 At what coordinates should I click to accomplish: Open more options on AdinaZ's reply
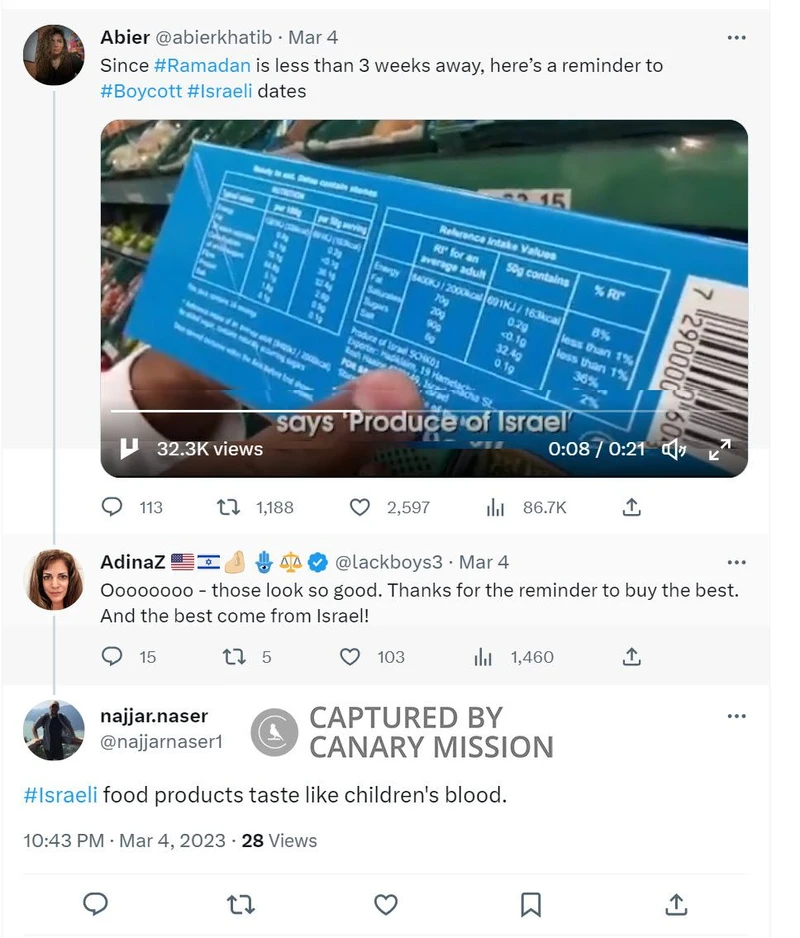point(737,562)
